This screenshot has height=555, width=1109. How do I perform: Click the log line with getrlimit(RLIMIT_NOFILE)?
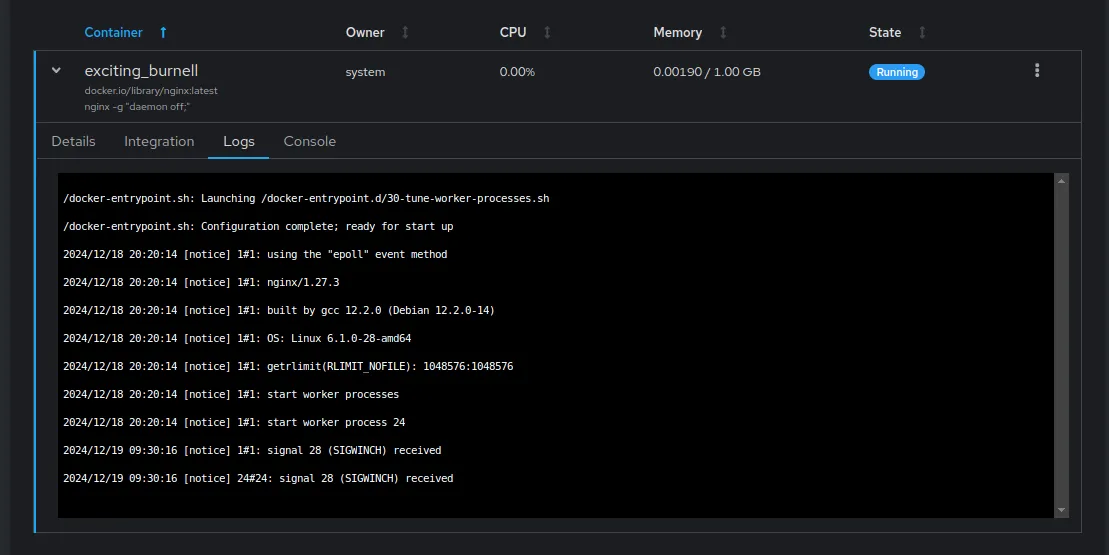pyautogui.click(x=288, y=366)
